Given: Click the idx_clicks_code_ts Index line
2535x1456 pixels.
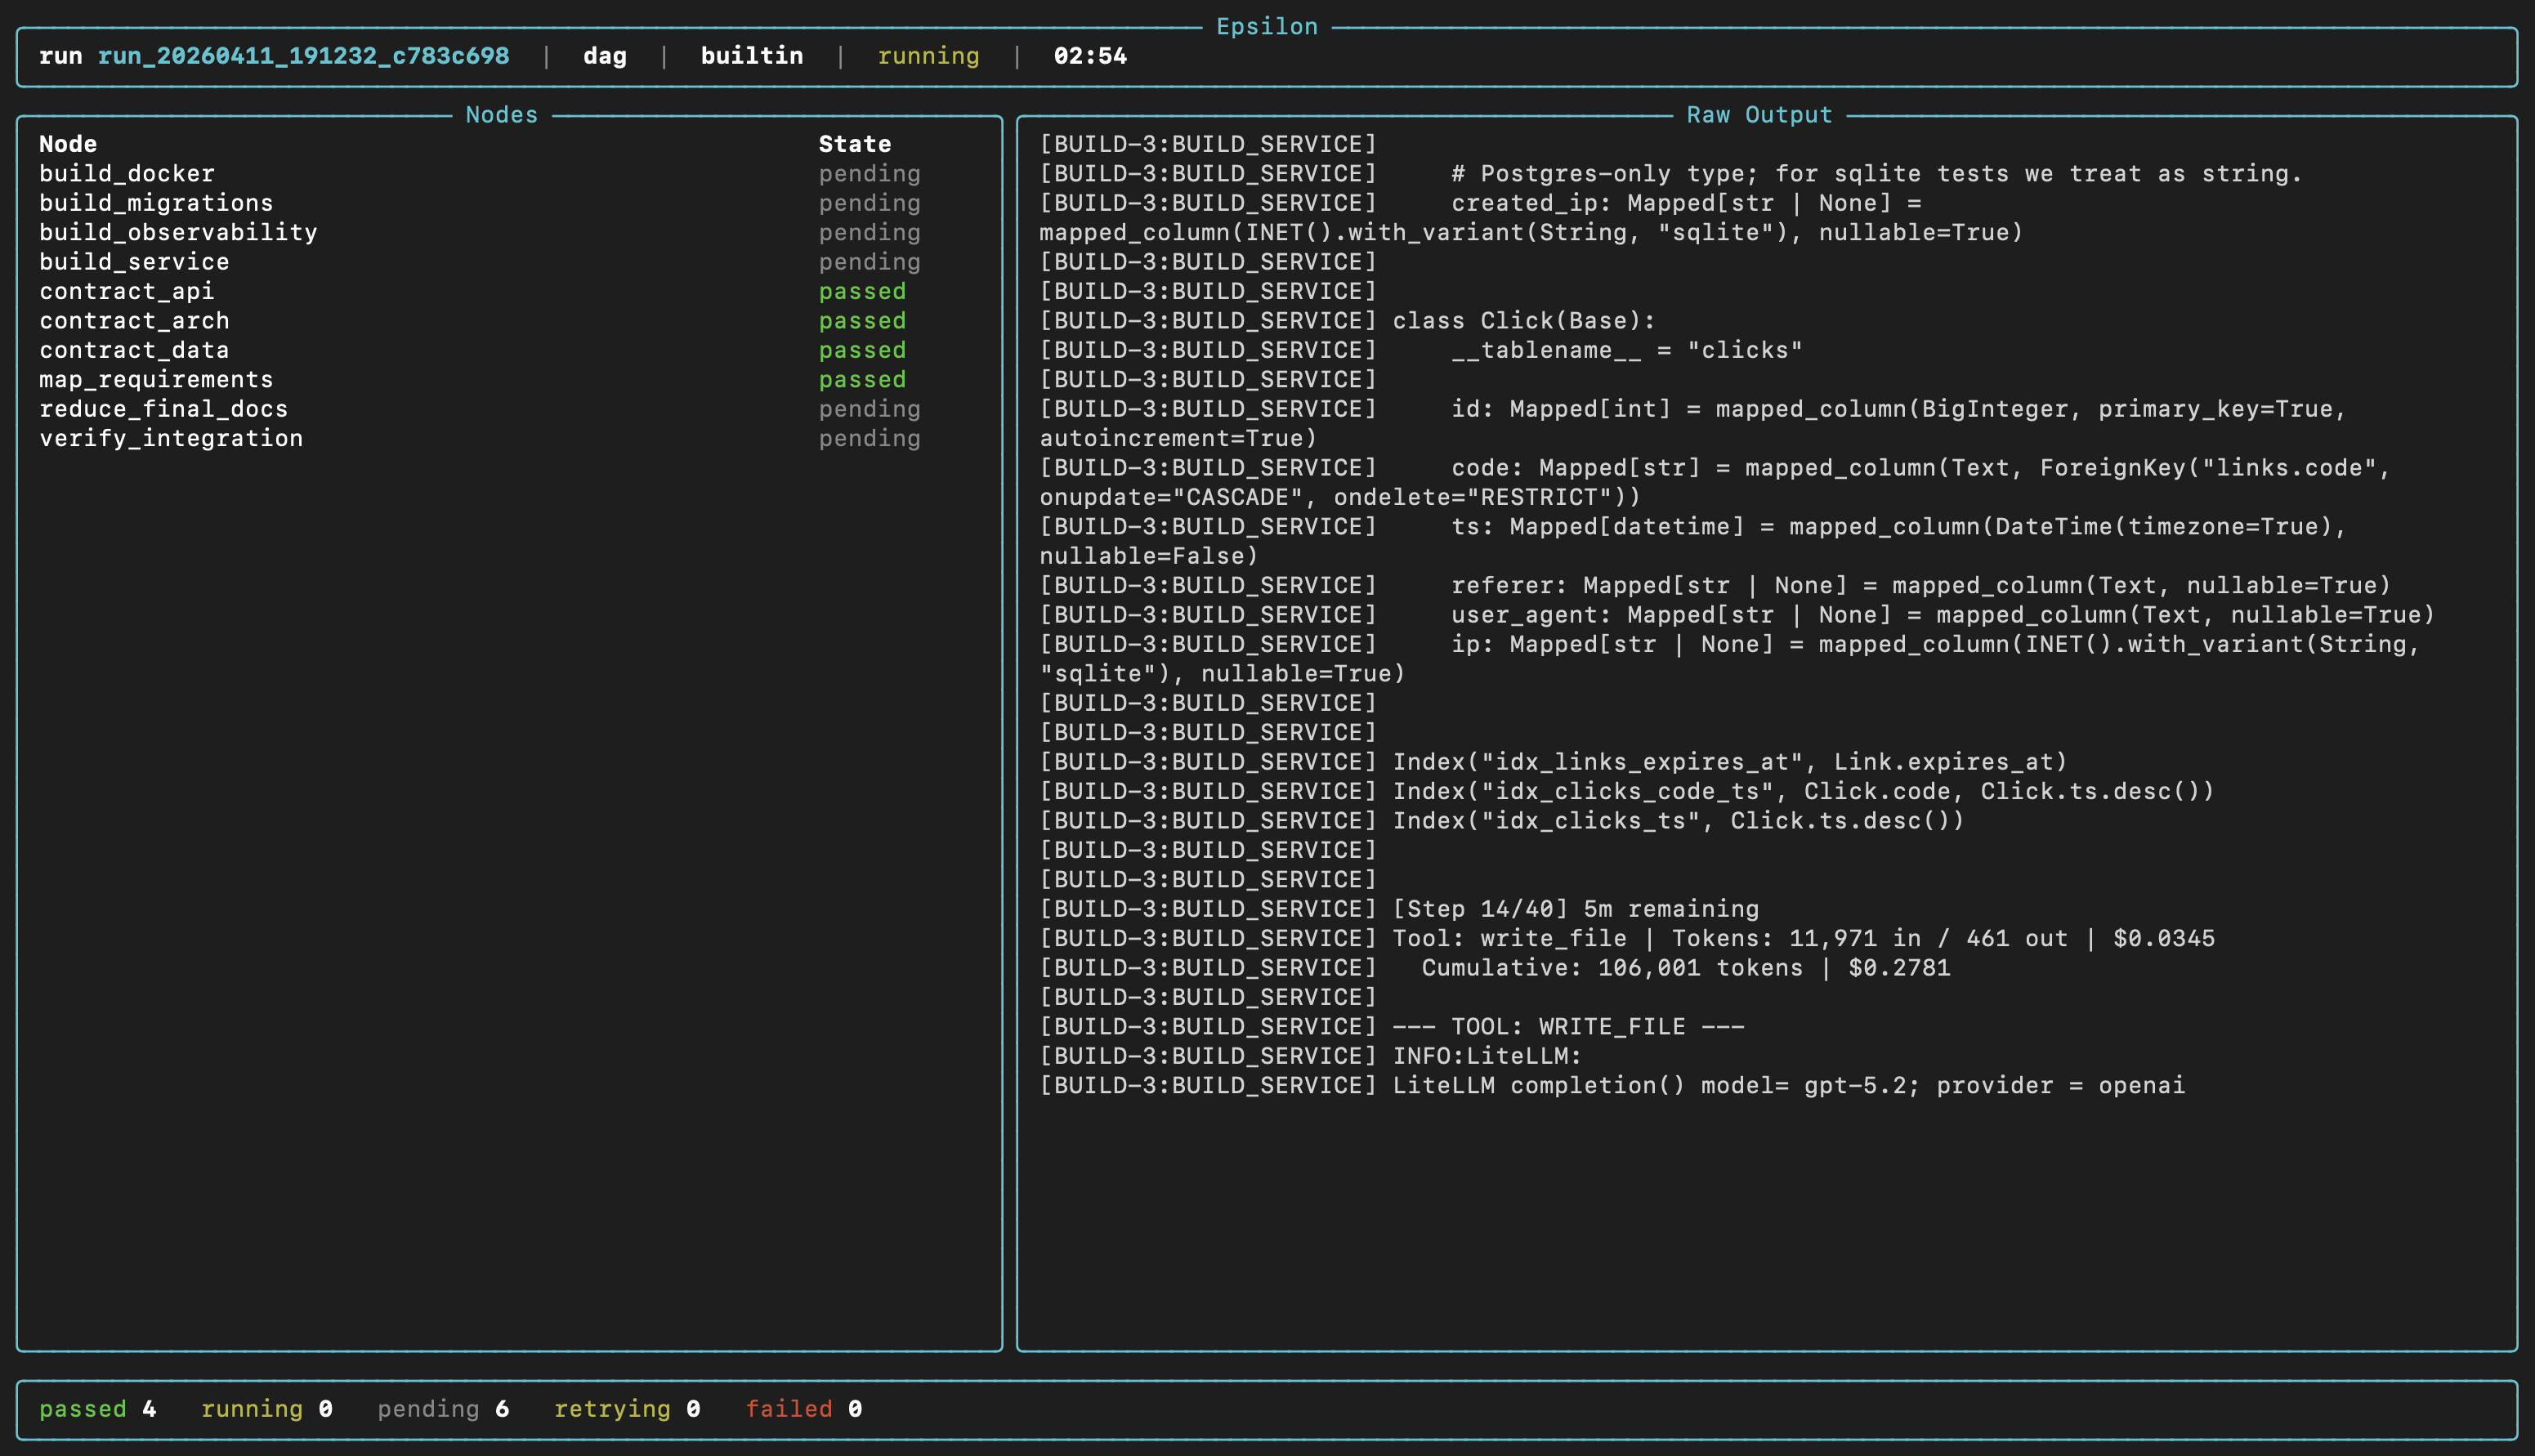Looking at the screenshot, I should [1627, 791].
